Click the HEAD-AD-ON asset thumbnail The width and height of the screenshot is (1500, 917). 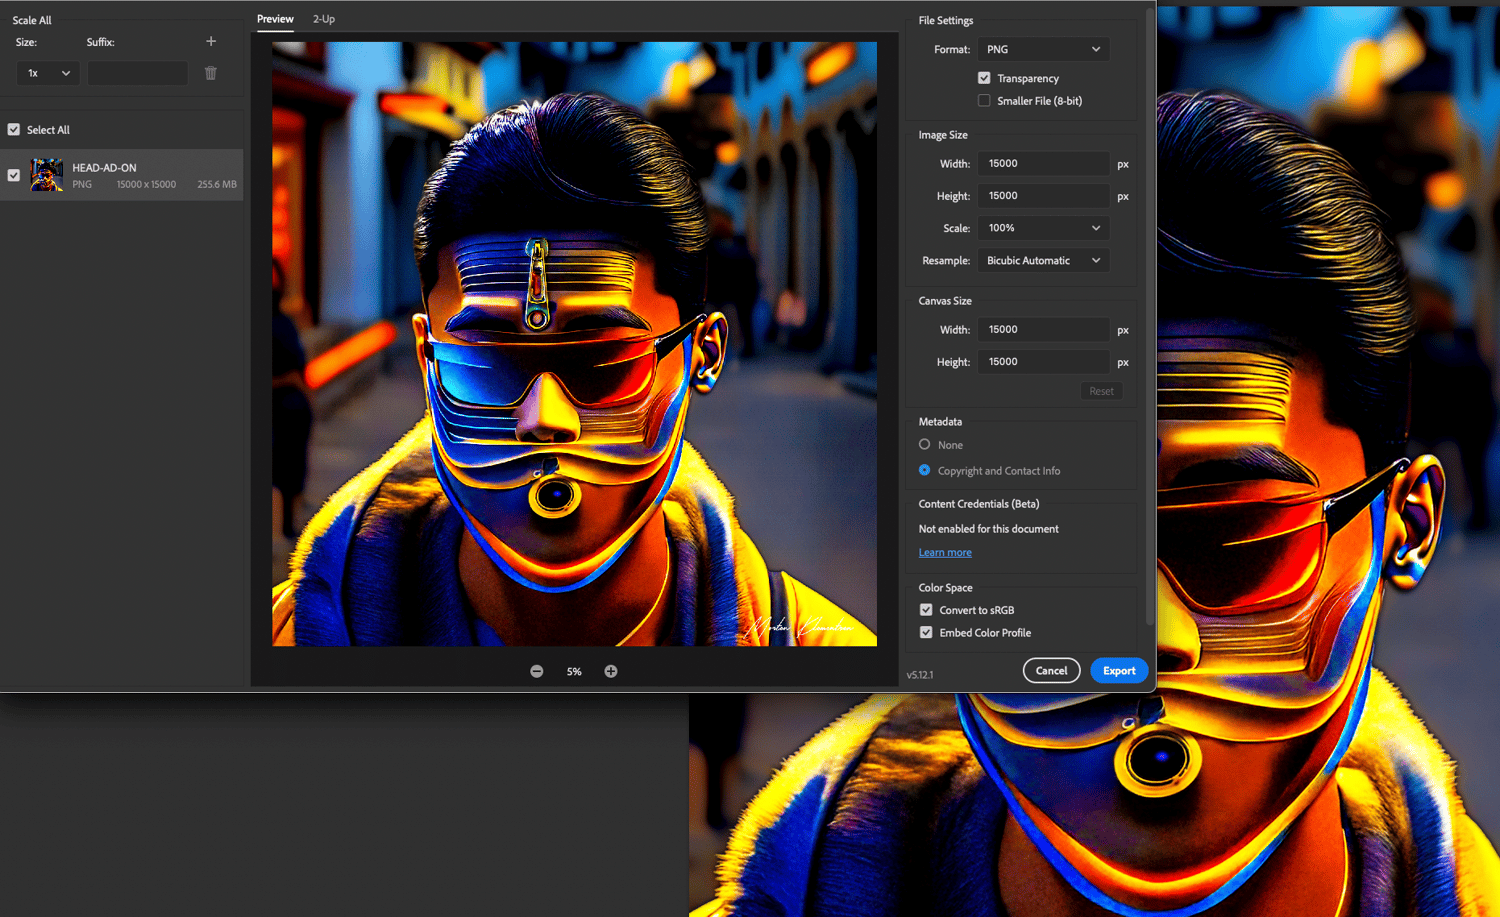click(x=46, y=175)
